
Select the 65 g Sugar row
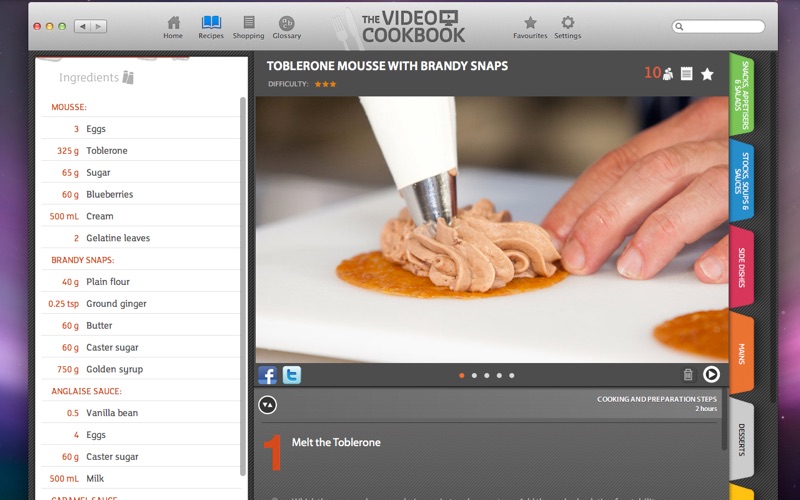pos(141,172)
